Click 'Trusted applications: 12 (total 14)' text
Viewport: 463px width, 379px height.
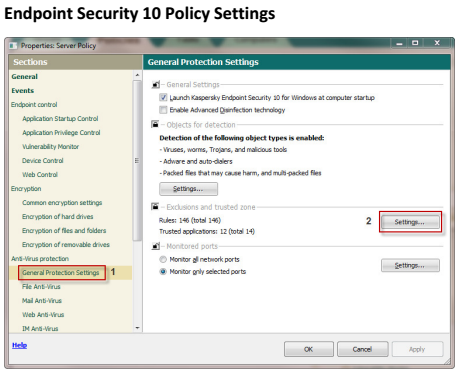pyautogui.click(x=207, y=231)
